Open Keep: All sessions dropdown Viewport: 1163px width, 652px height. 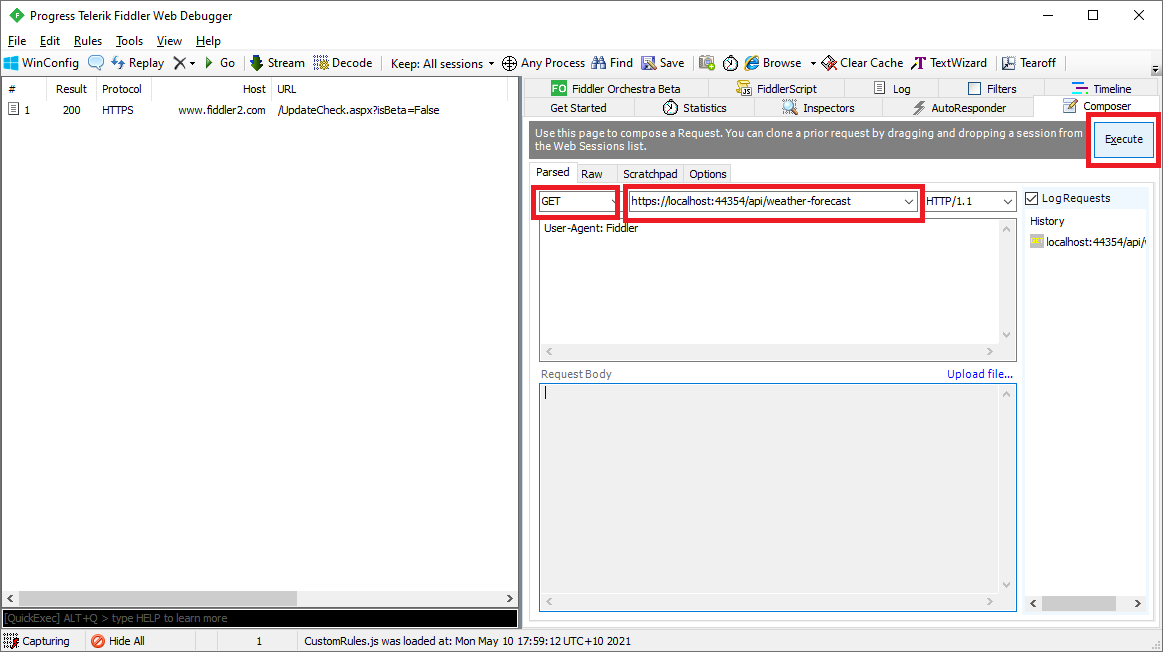[x=442, y=64]
